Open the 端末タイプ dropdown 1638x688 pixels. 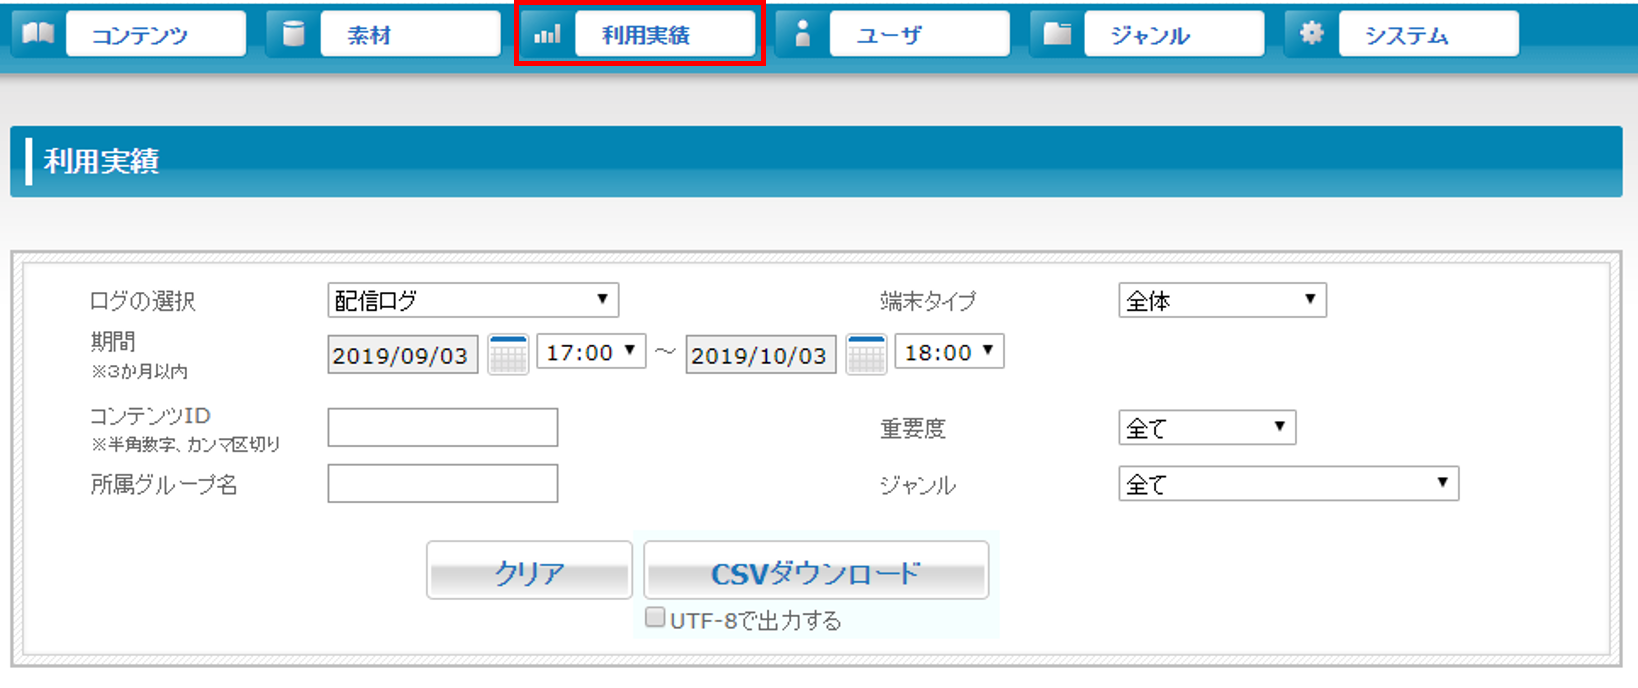pos(1222,300)
